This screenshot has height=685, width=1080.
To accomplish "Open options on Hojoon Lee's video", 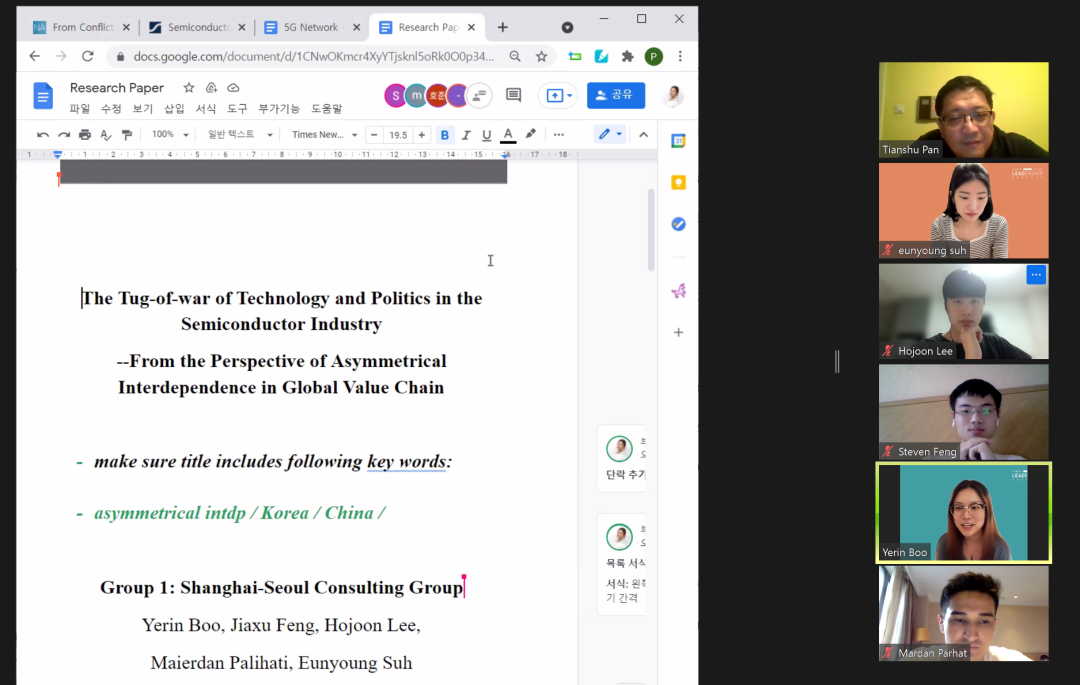I will 1036,275.
